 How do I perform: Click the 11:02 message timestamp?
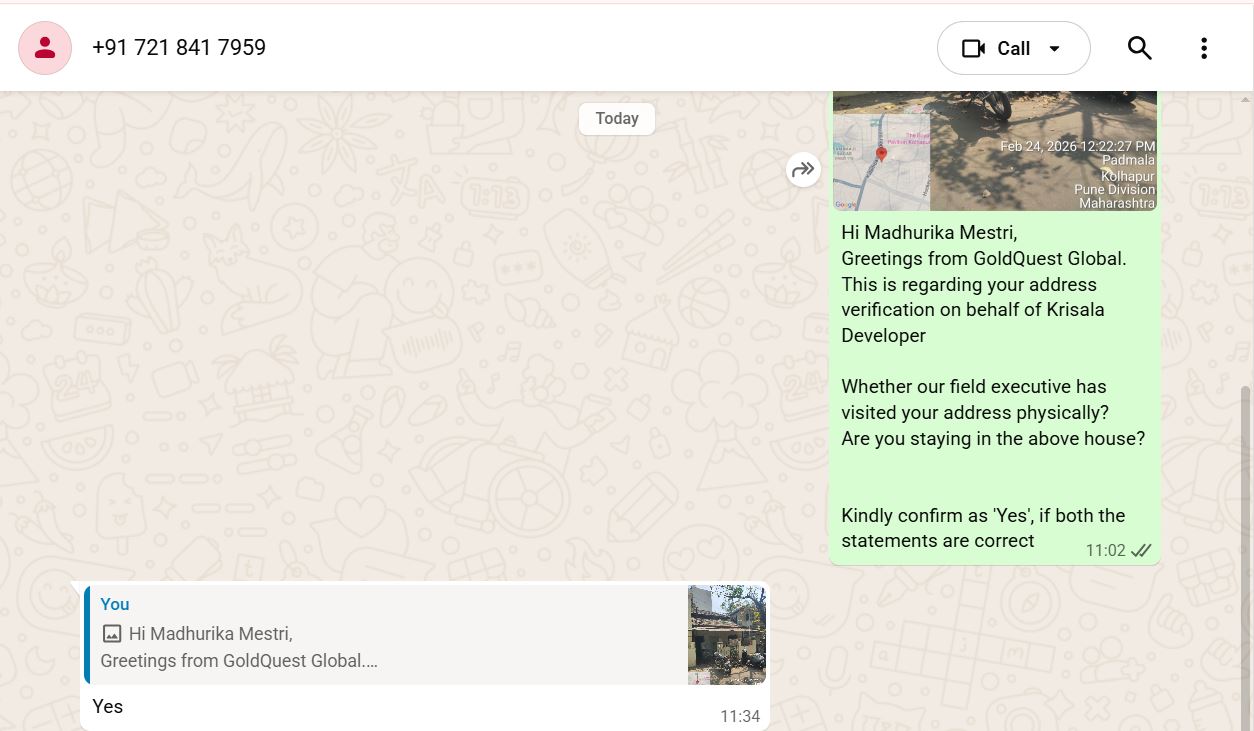pyautogui.click(x=1105, y=551)
